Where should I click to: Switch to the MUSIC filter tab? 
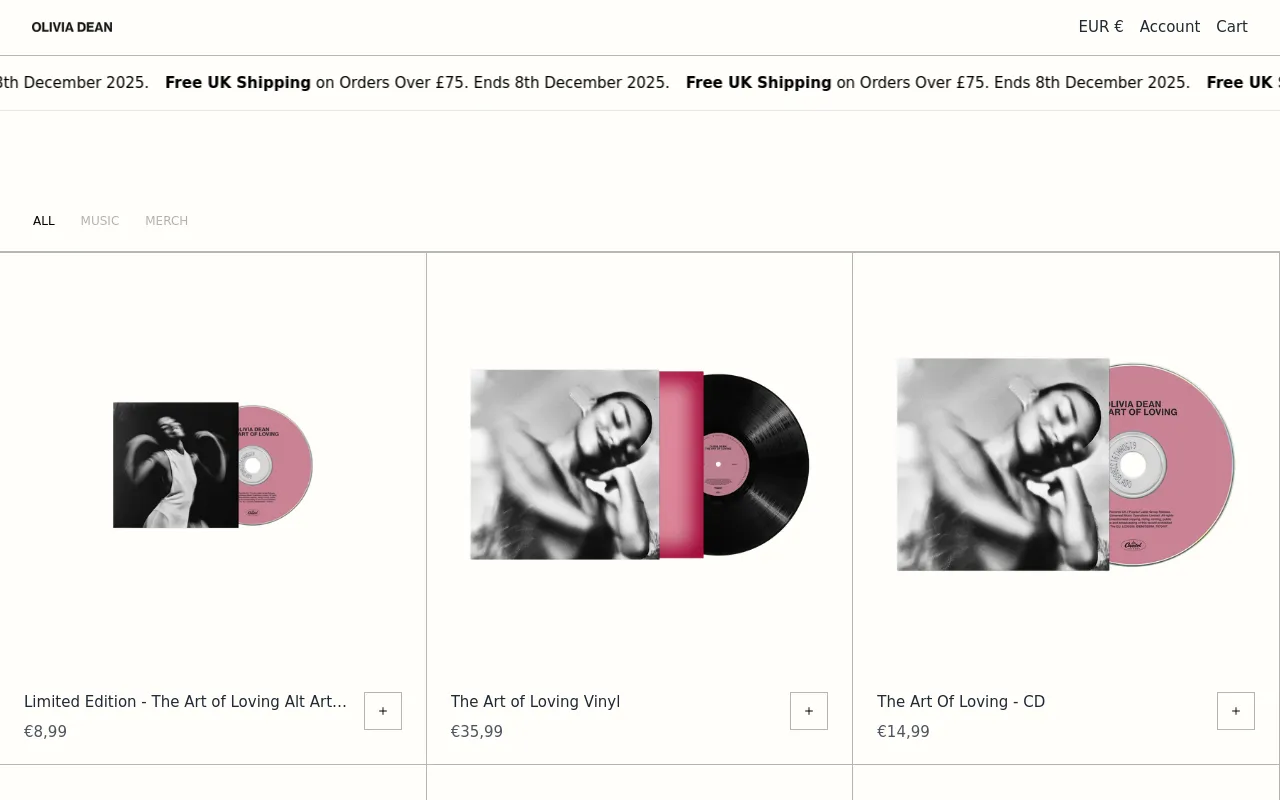[100, 221]
